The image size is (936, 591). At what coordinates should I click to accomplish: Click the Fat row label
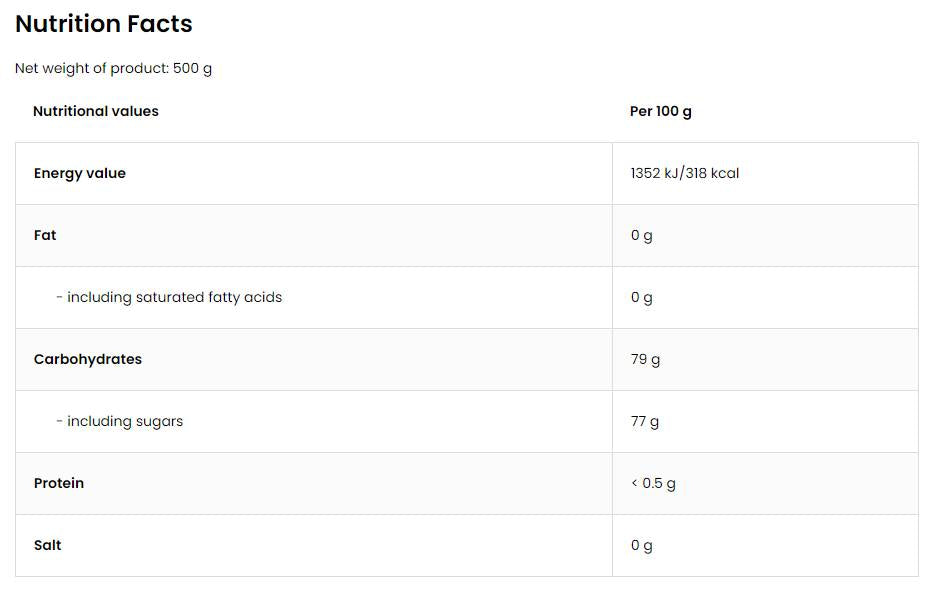tap(45, 235)
